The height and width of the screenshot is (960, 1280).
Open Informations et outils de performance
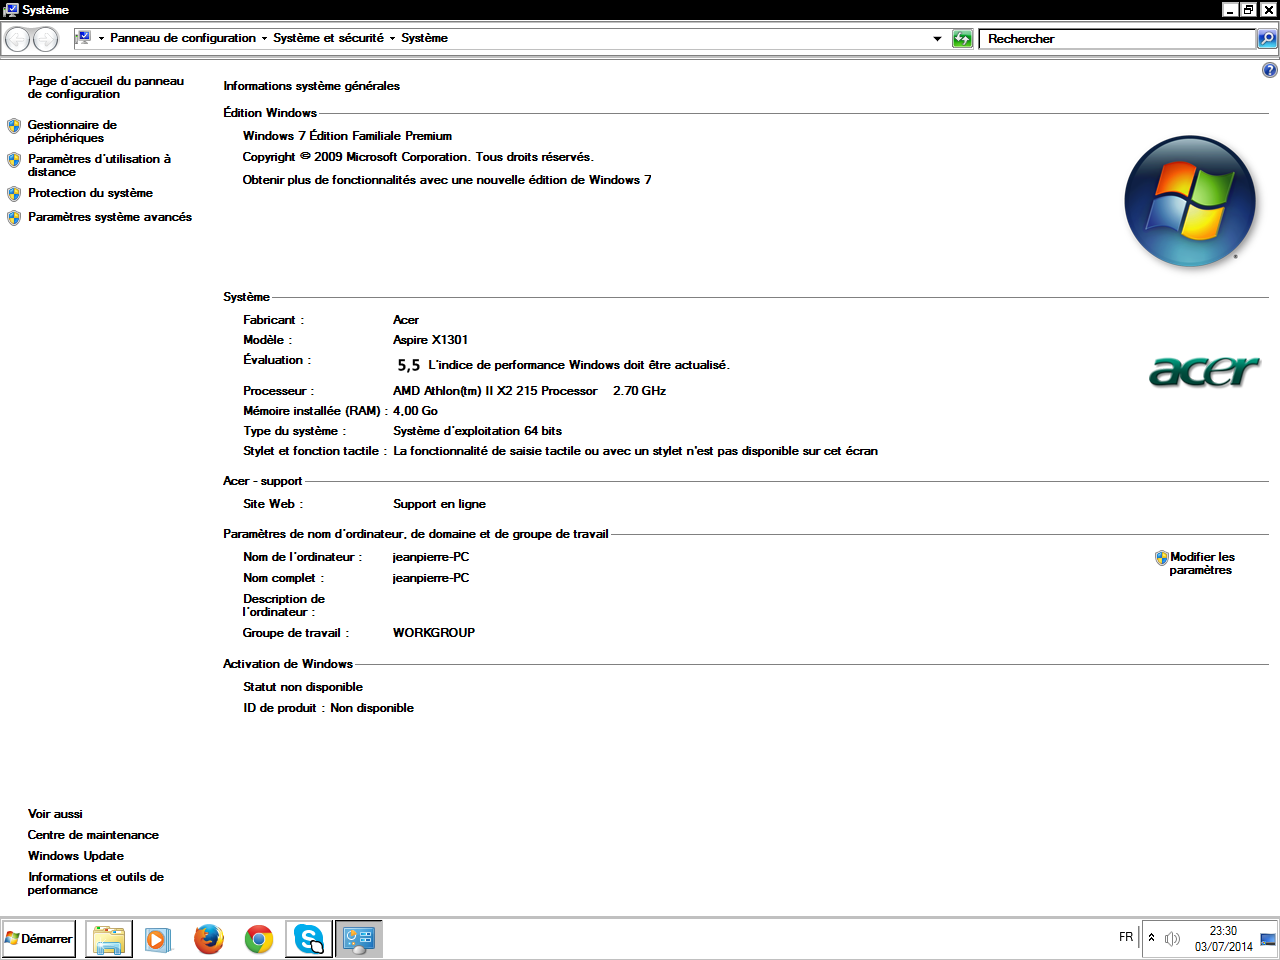coord(96,883)
